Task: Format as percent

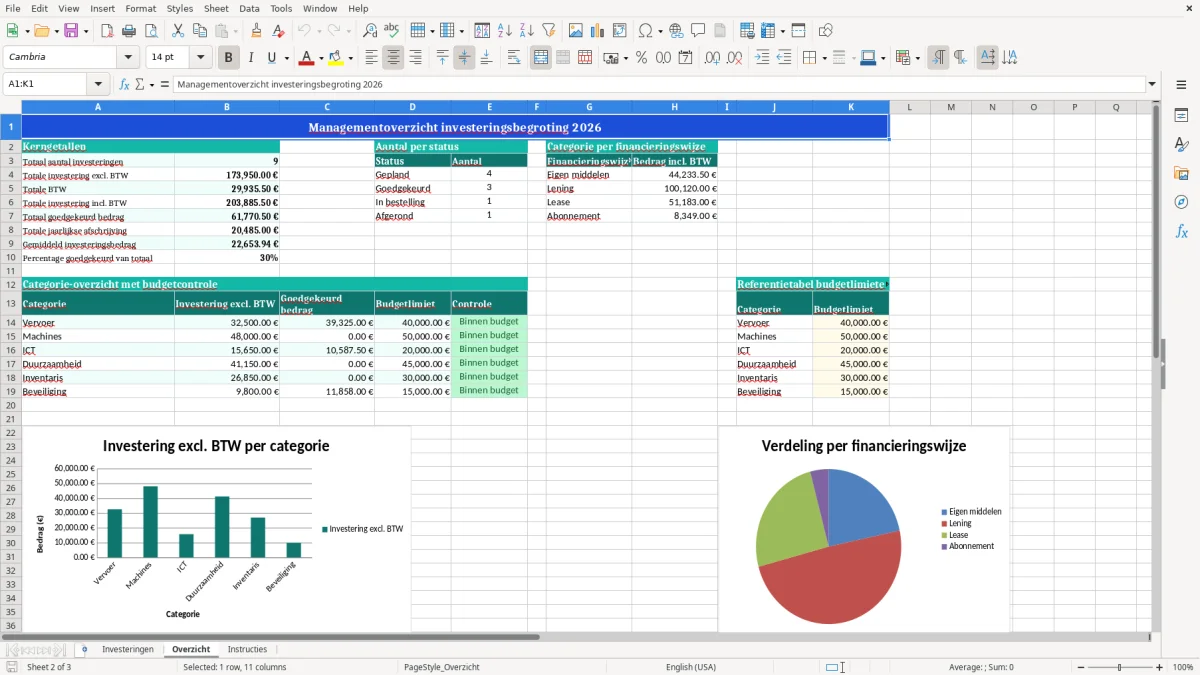Action: click(641, 58)
